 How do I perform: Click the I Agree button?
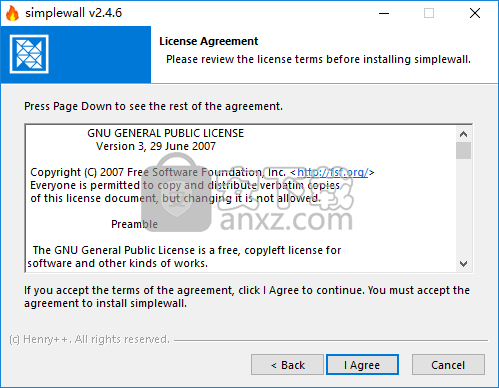(x=362, y=365)
